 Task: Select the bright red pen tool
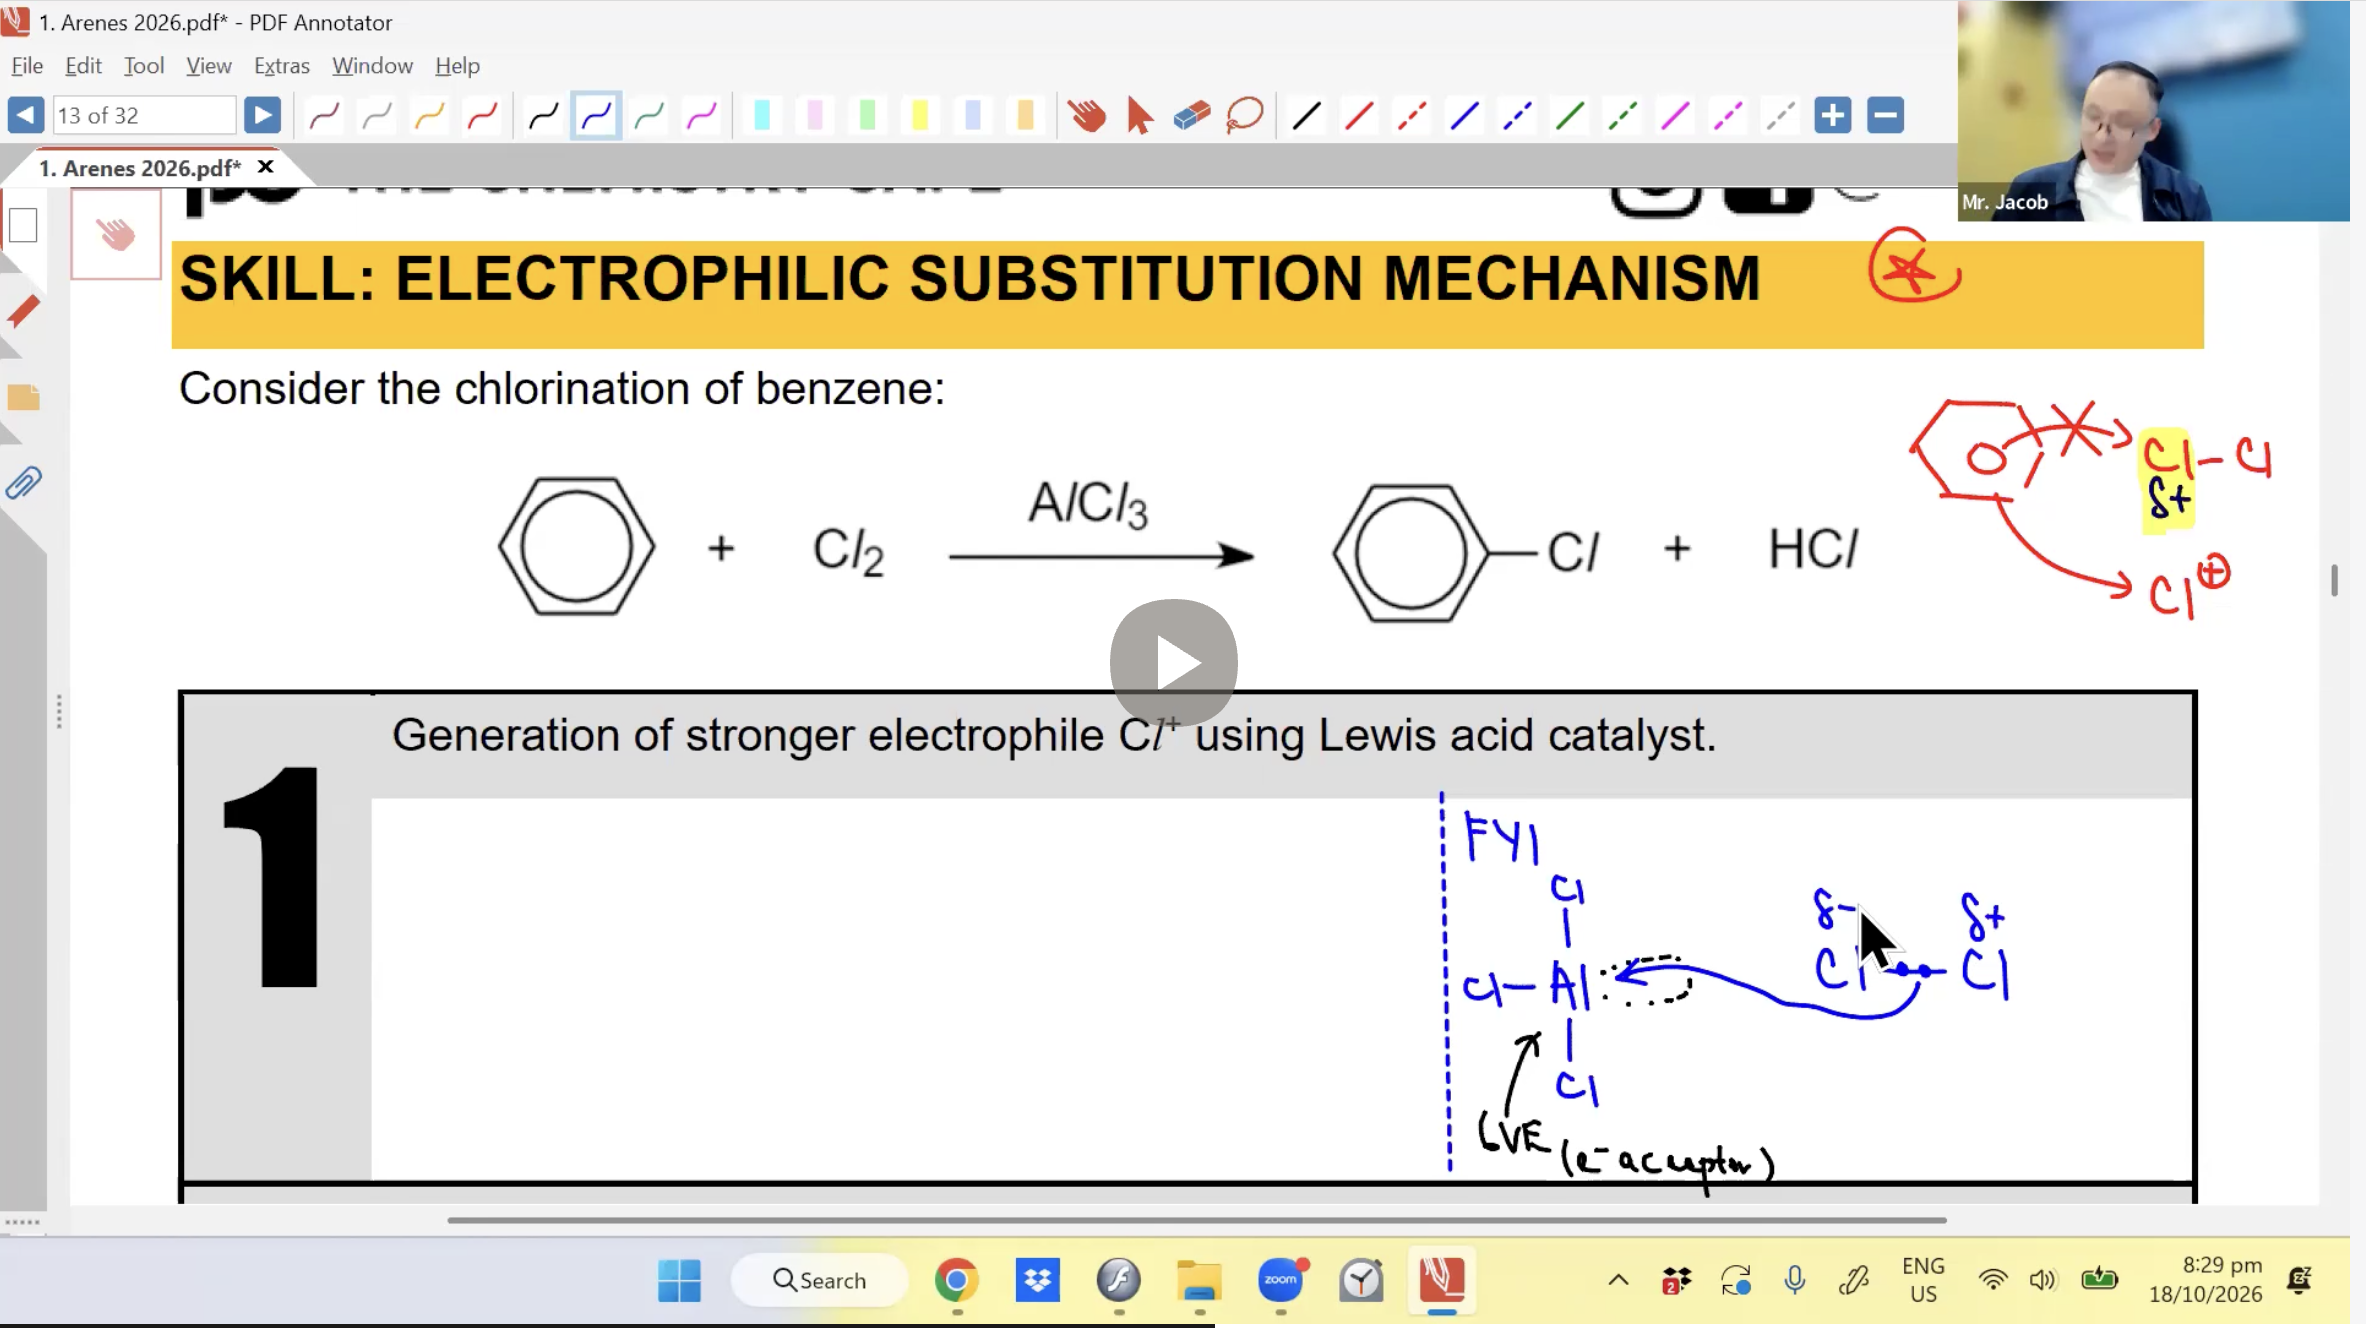[x=483, y=116]
